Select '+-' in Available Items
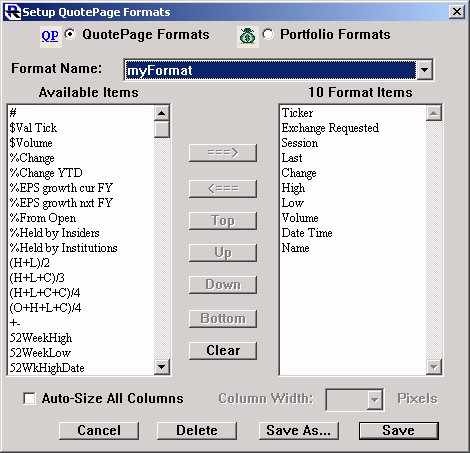470x453 pixels. point(81,323)
